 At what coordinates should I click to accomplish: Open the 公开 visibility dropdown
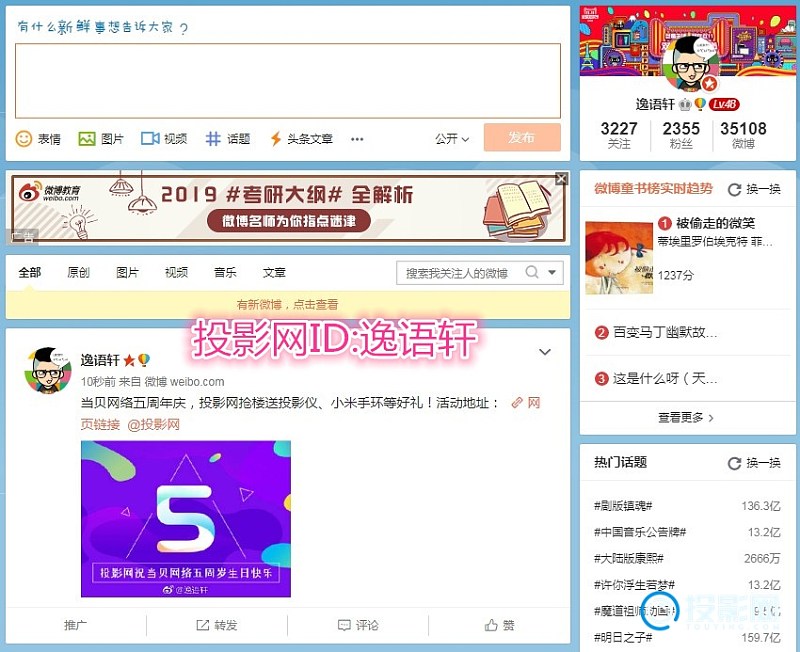(x=452, y=139)
